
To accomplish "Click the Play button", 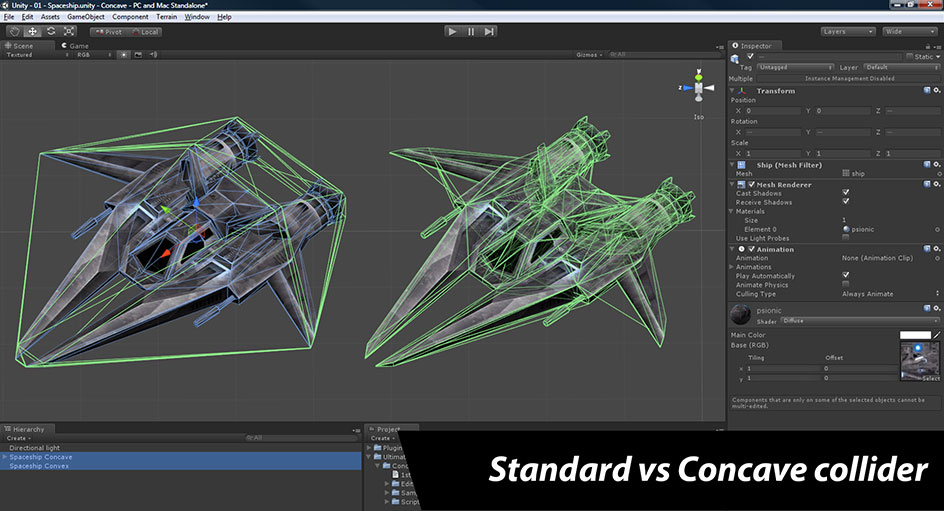I will tap(452, 31).
